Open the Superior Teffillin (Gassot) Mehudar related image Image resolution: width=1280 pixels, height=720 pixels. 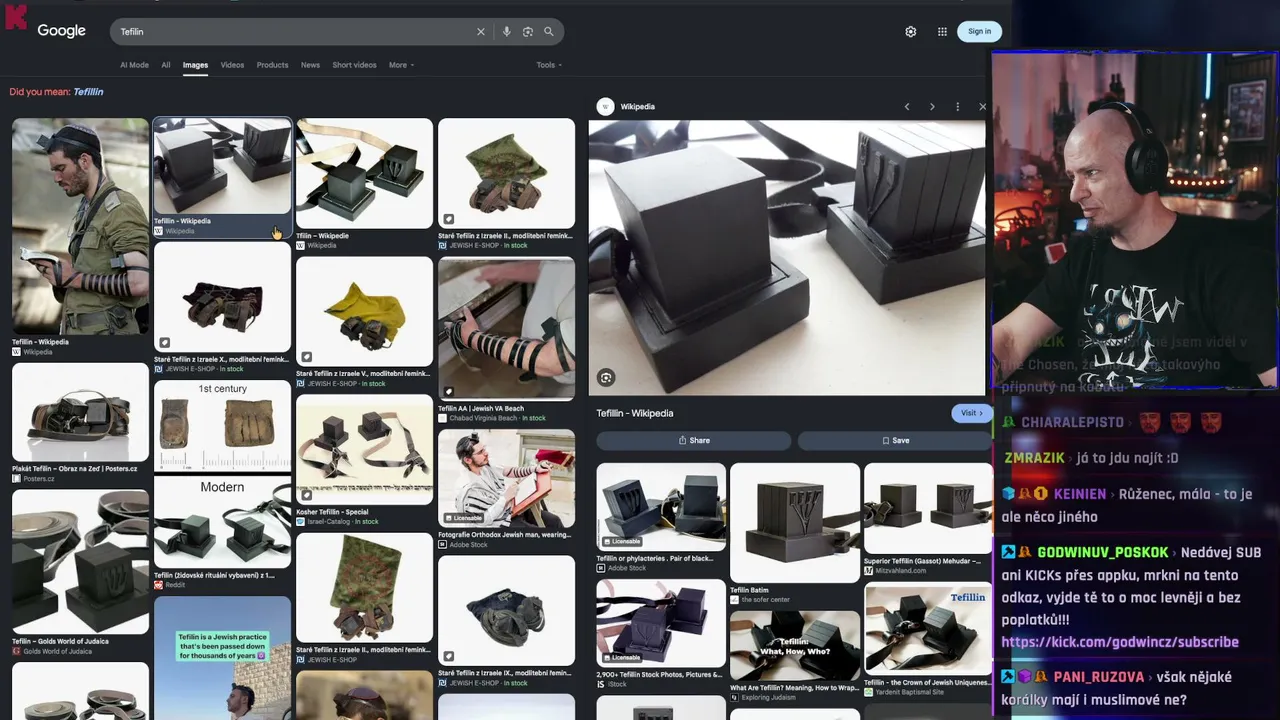pyautogui.click(x=929, y=508)
